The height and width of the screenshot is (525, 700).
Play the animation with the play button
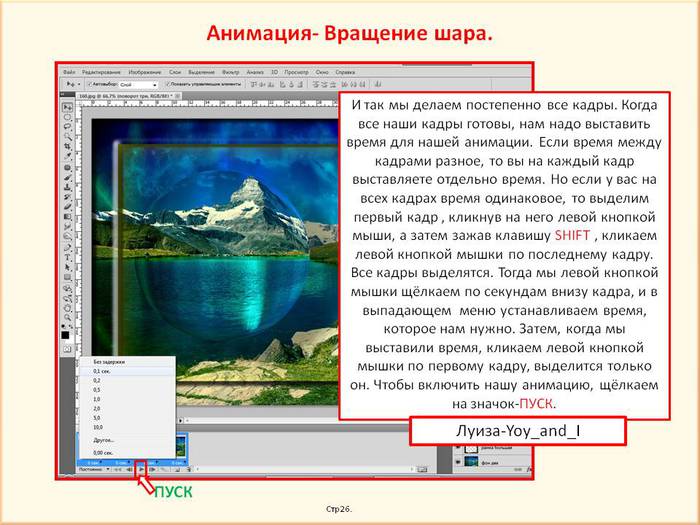(142, 469)
